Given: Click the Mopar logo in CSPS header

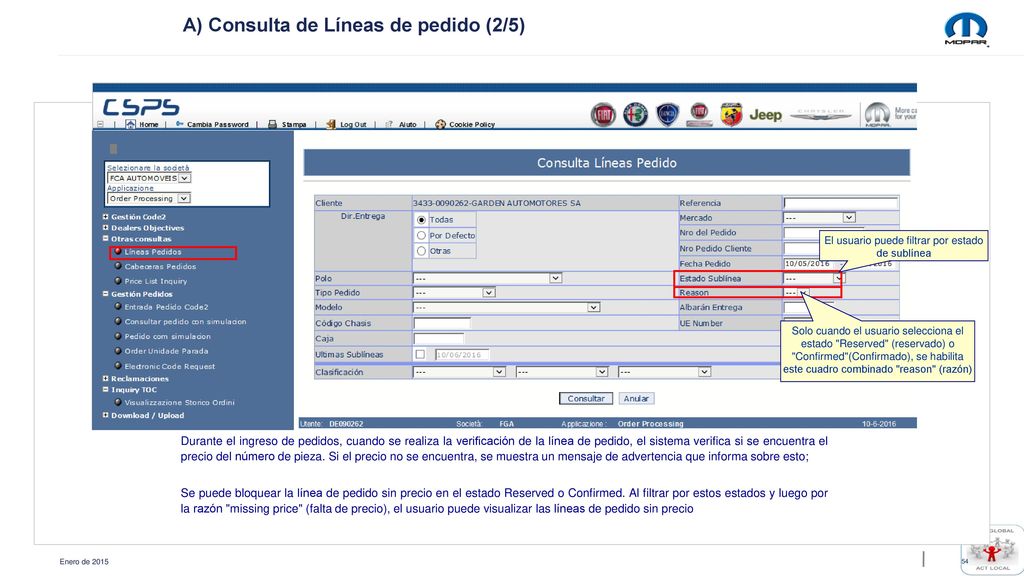Looking at the screenshot, I should [x=877, y=114].
